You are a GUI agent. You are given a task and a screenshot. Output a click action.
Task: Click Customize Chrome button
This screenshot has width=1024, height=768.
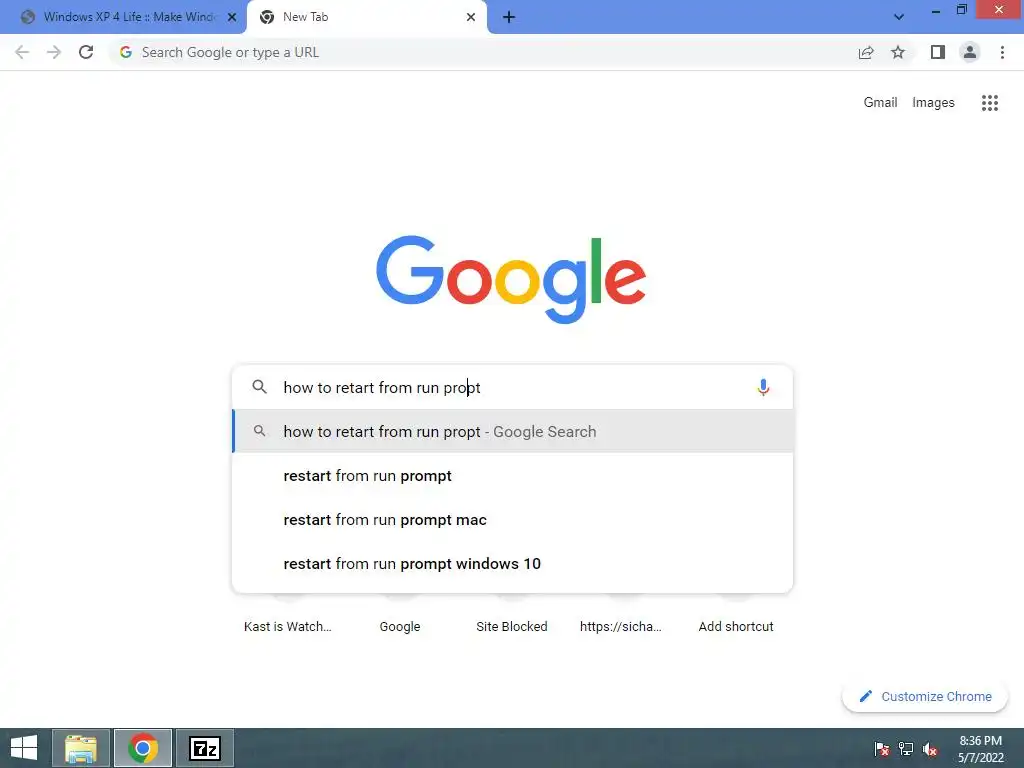coord(925,696)
